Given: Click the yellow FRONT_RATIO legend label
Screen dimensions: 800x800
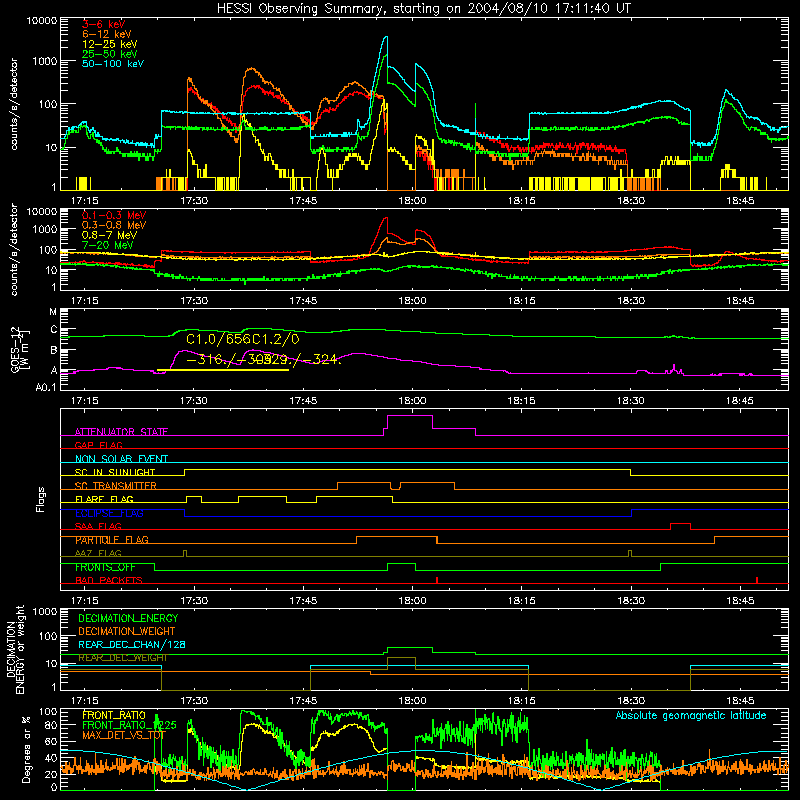Looking at the screenshot, I should 114,715.
